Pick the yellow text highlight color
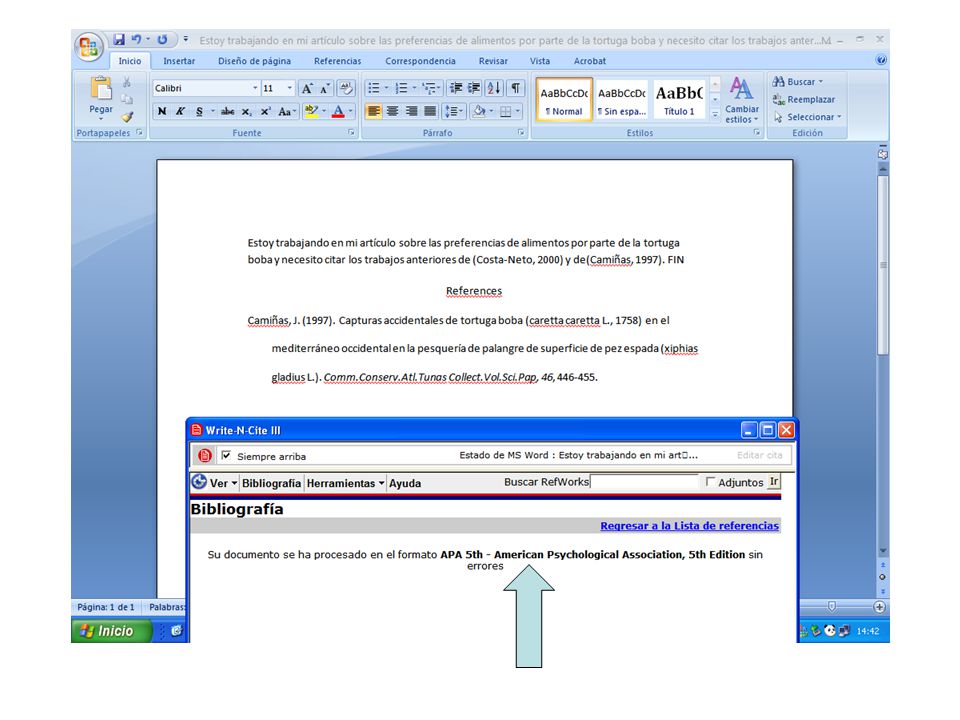The width and height of the screenshot is (960, 720). tap(310, 111)
